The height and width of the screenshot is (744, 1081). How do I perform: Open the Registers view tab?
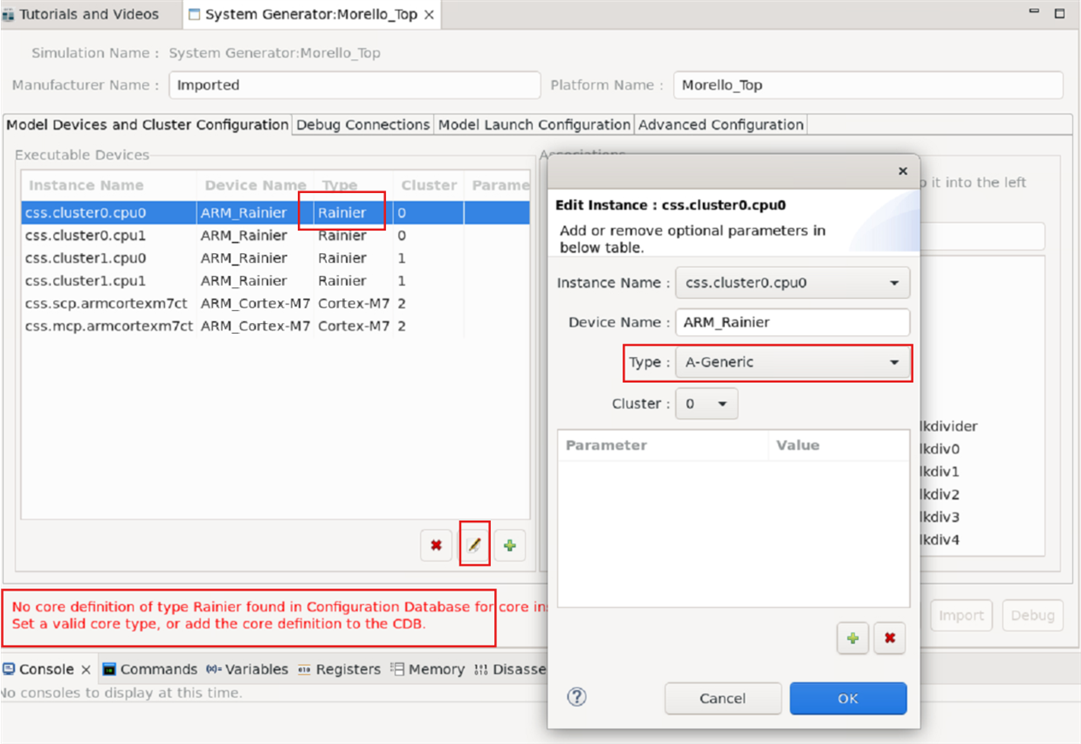[x=339, y=669]
